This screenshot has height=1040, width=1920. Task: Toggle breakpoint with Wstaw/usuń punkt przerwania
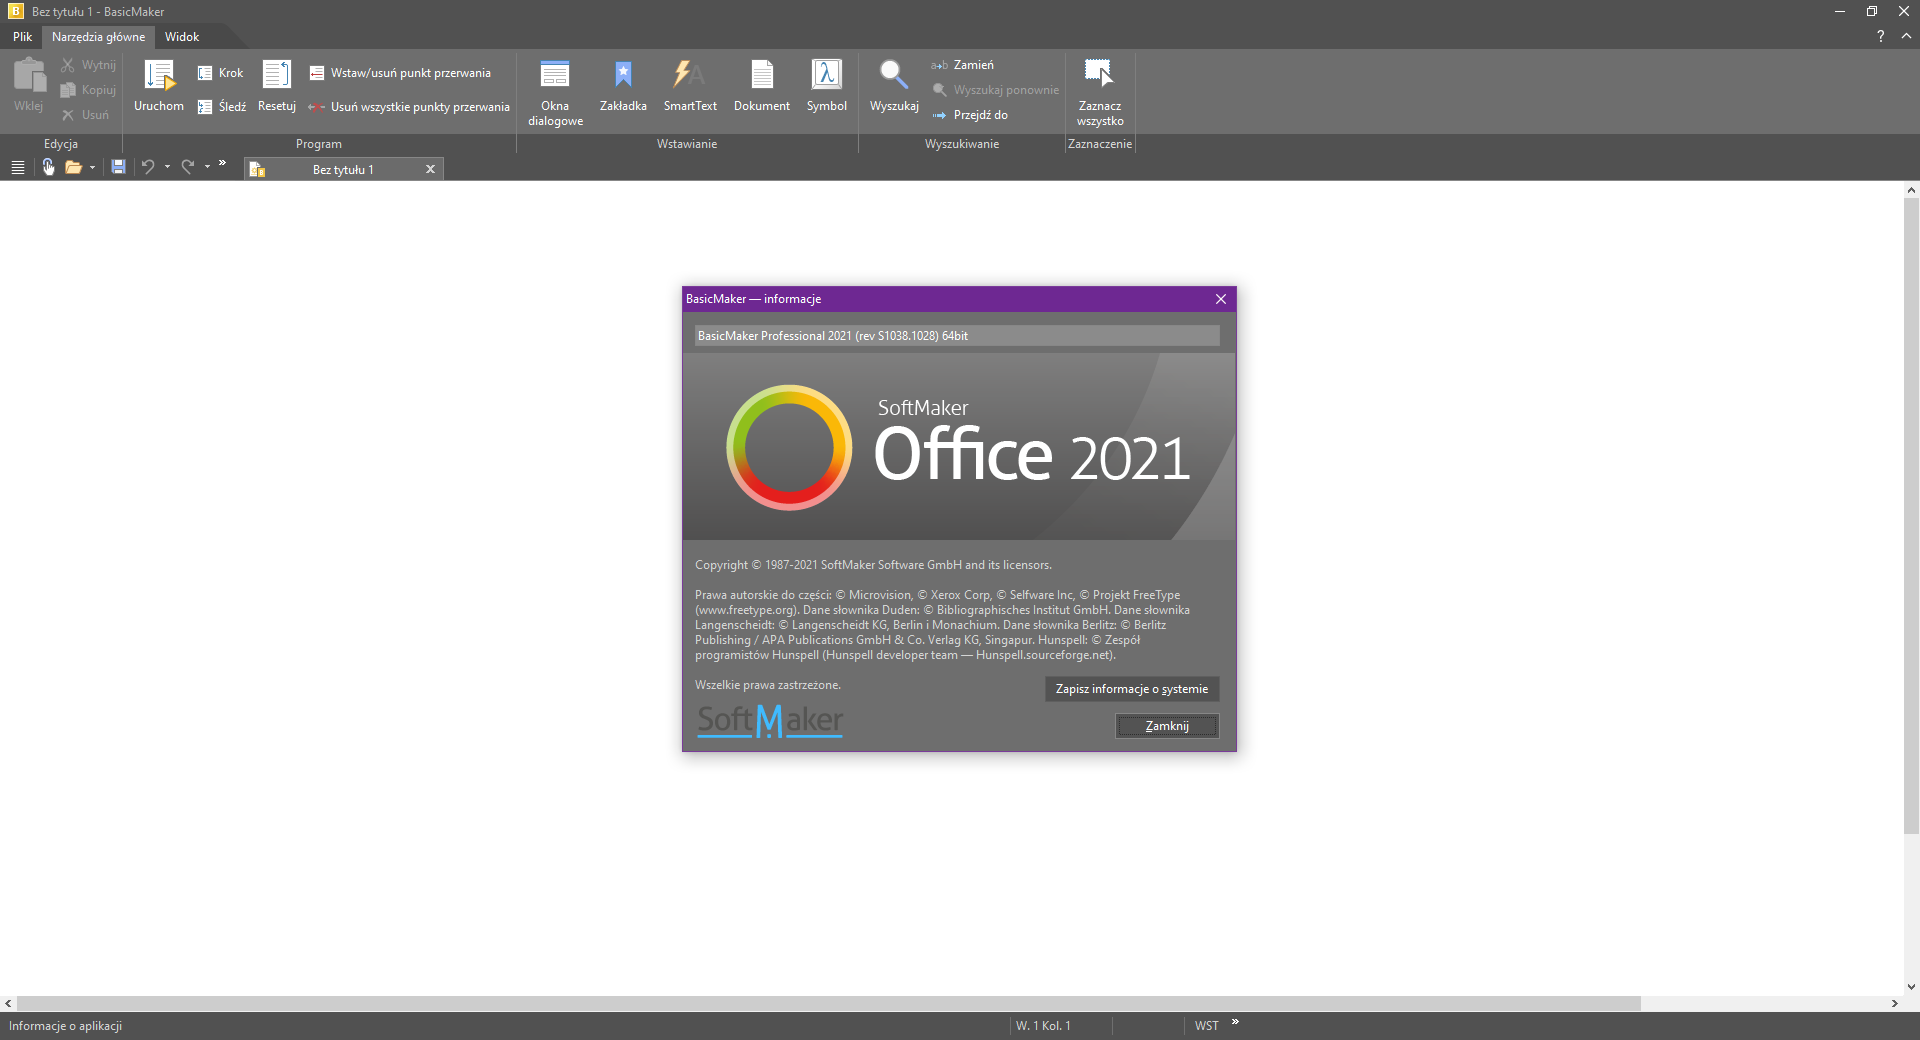point(400,73)
